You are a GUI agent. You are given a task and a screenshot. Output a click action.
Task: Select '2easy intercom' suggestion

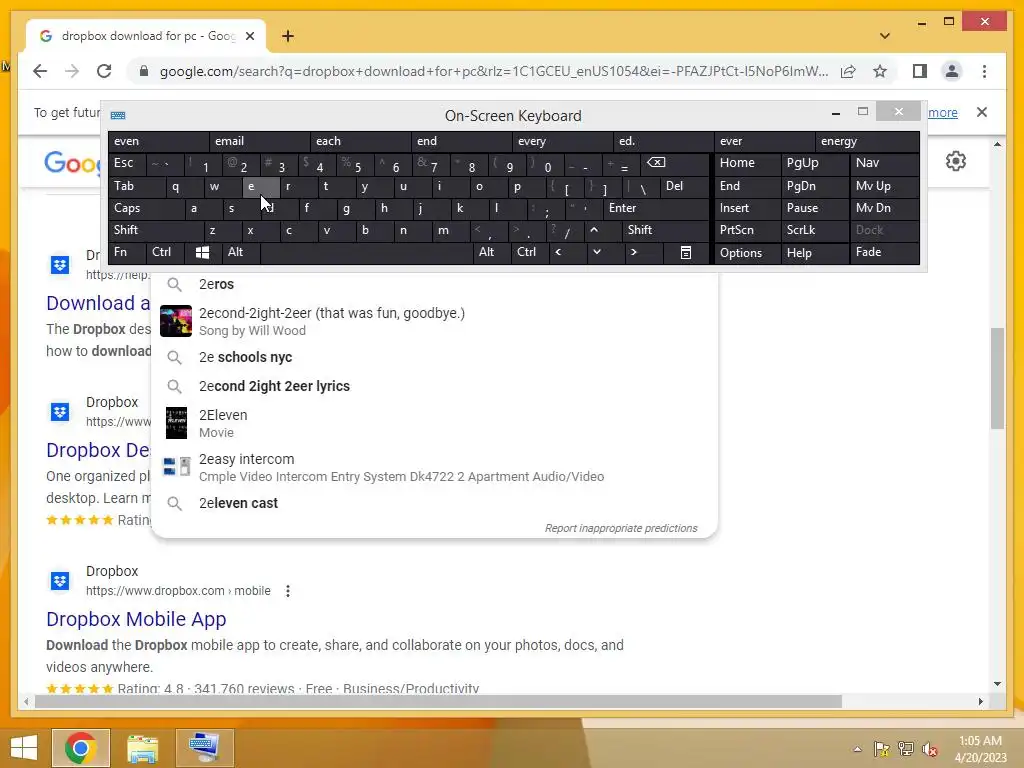[434, 467]
